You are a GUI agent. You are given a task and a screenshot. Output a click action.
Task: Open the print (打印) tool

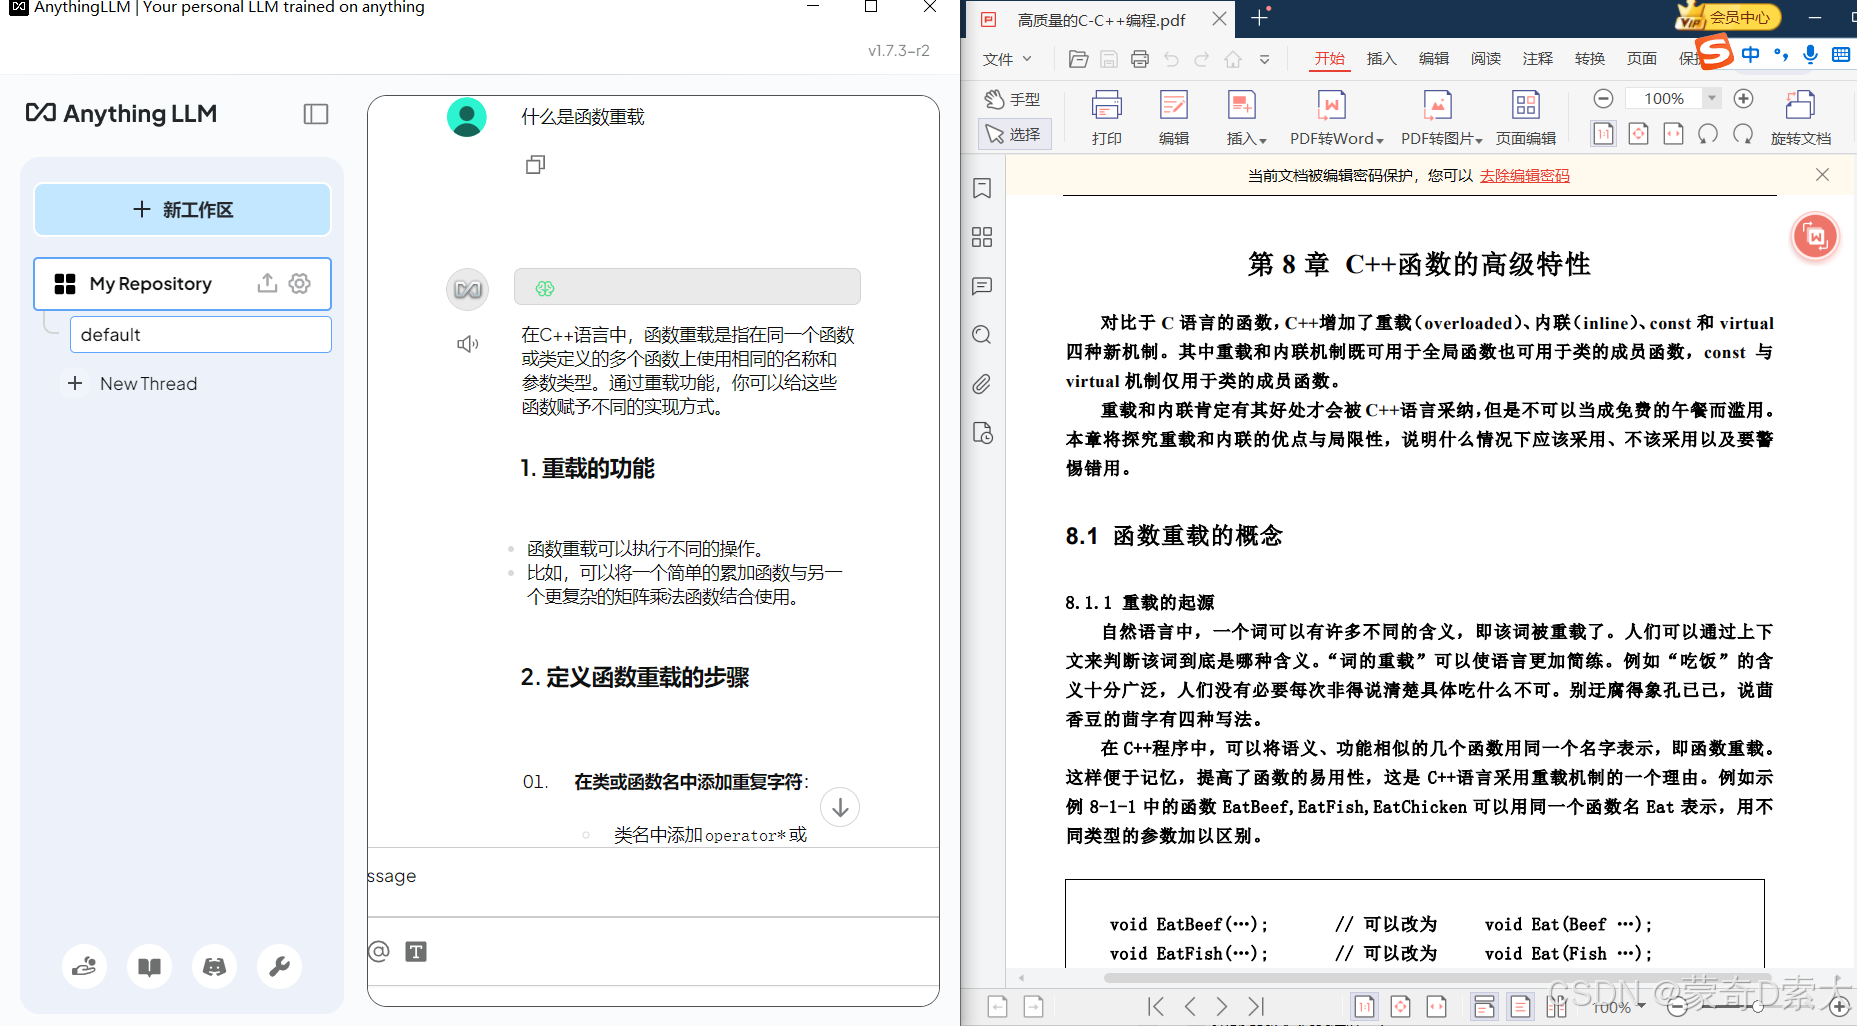pos(1106,115)
